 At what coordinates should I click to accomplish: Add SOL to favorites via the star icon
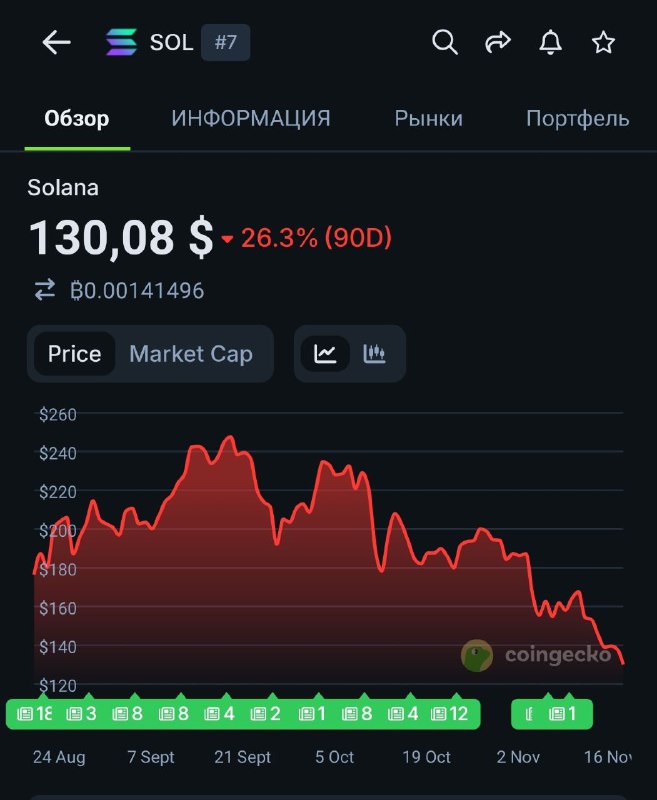click(603, 42)
